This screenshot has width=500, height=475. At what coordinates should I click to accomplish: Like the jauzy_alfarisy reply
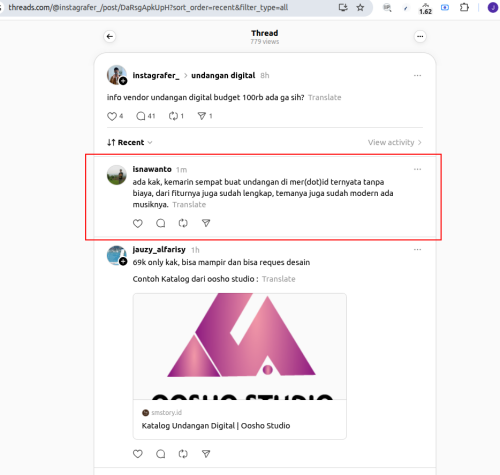(x=138, y=454)
